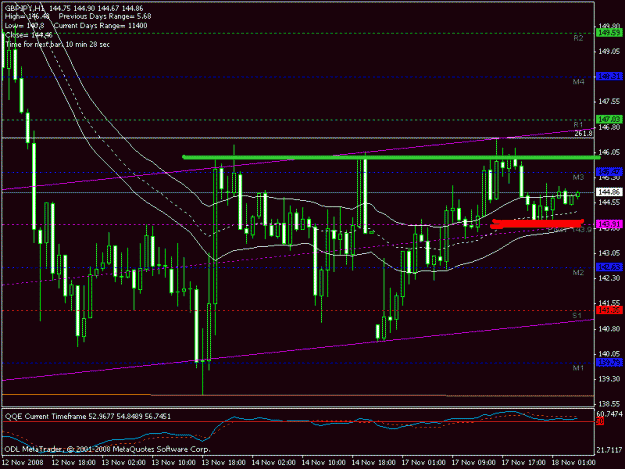Click the '13 Nov 18:00' time axis label

(x=224, y=463)
